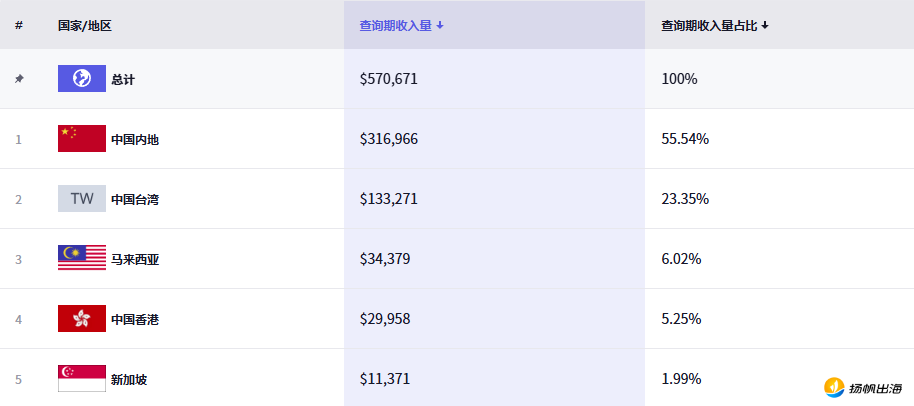The image size is (914, 406).
Task: Open the 马来西亚 country link
Action: click(x=135, y=259)
